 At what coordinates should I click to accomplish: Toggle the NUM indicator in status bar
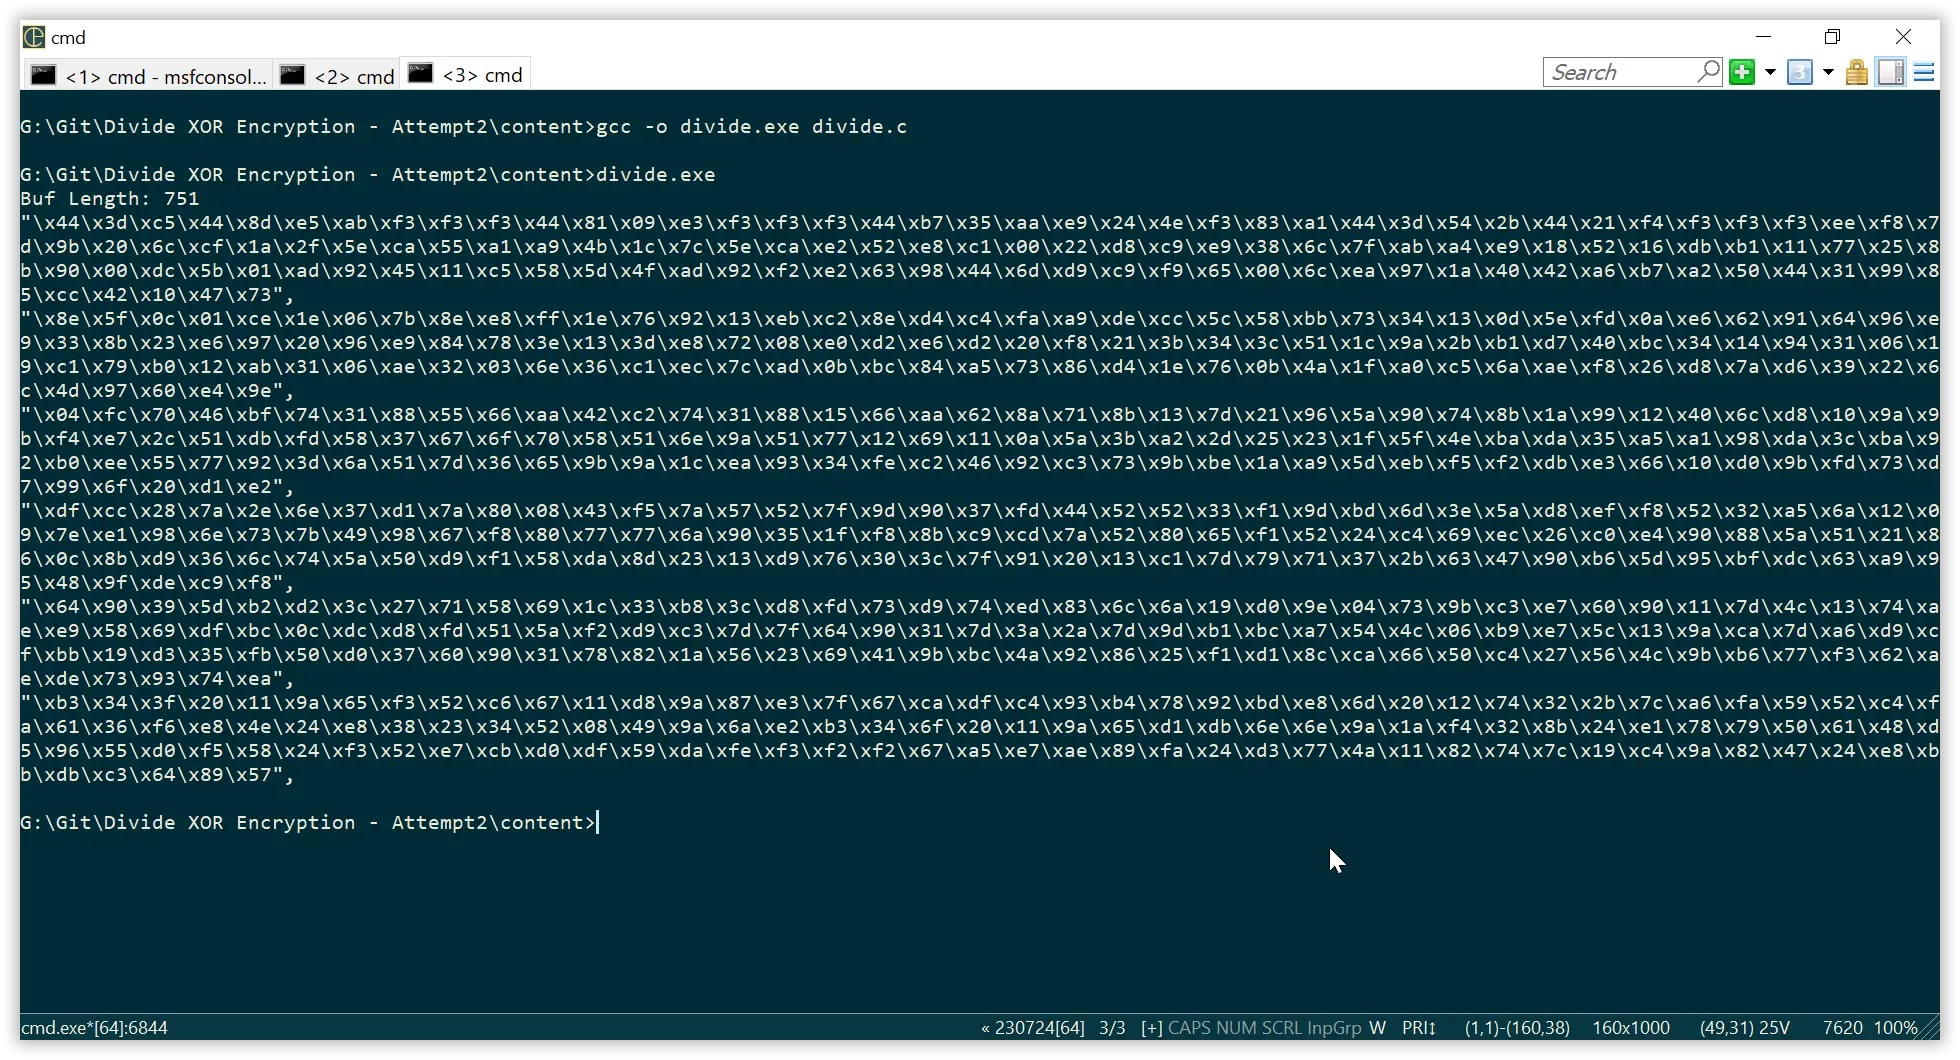click(x=1237, y=1027)
